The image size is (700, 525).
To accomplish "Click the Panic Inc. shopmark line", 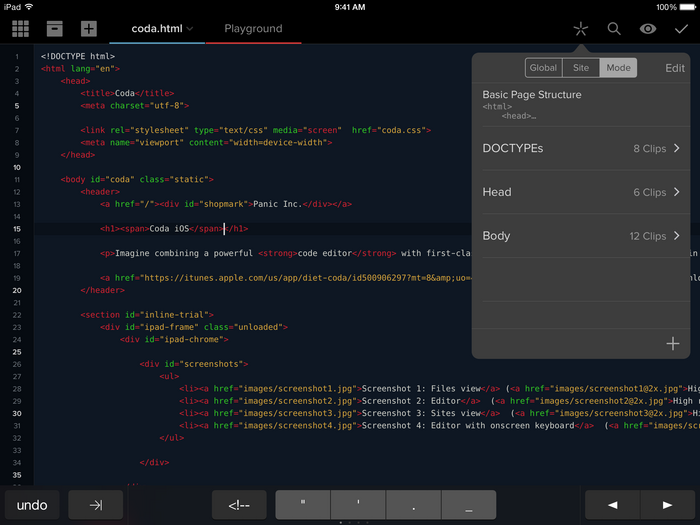I will click(226, 204).
